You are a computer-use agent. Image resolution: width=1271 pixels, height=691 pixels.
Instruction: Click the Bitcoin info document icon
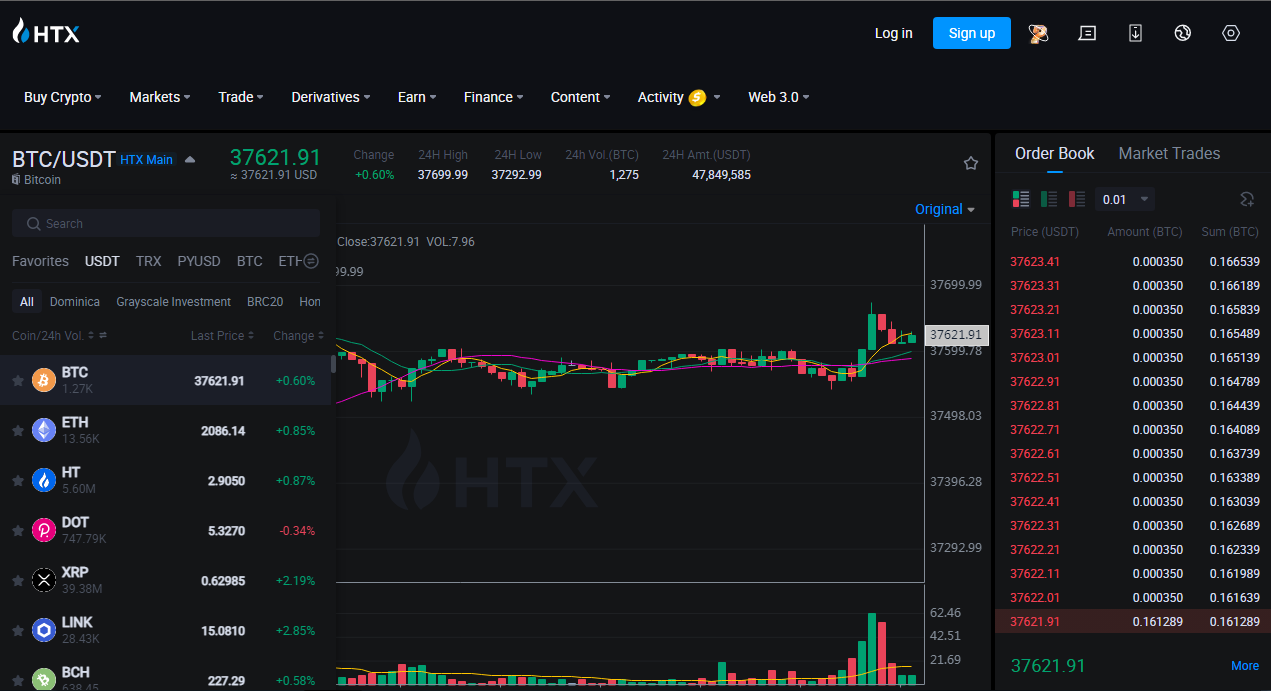[x=16, y=180]
